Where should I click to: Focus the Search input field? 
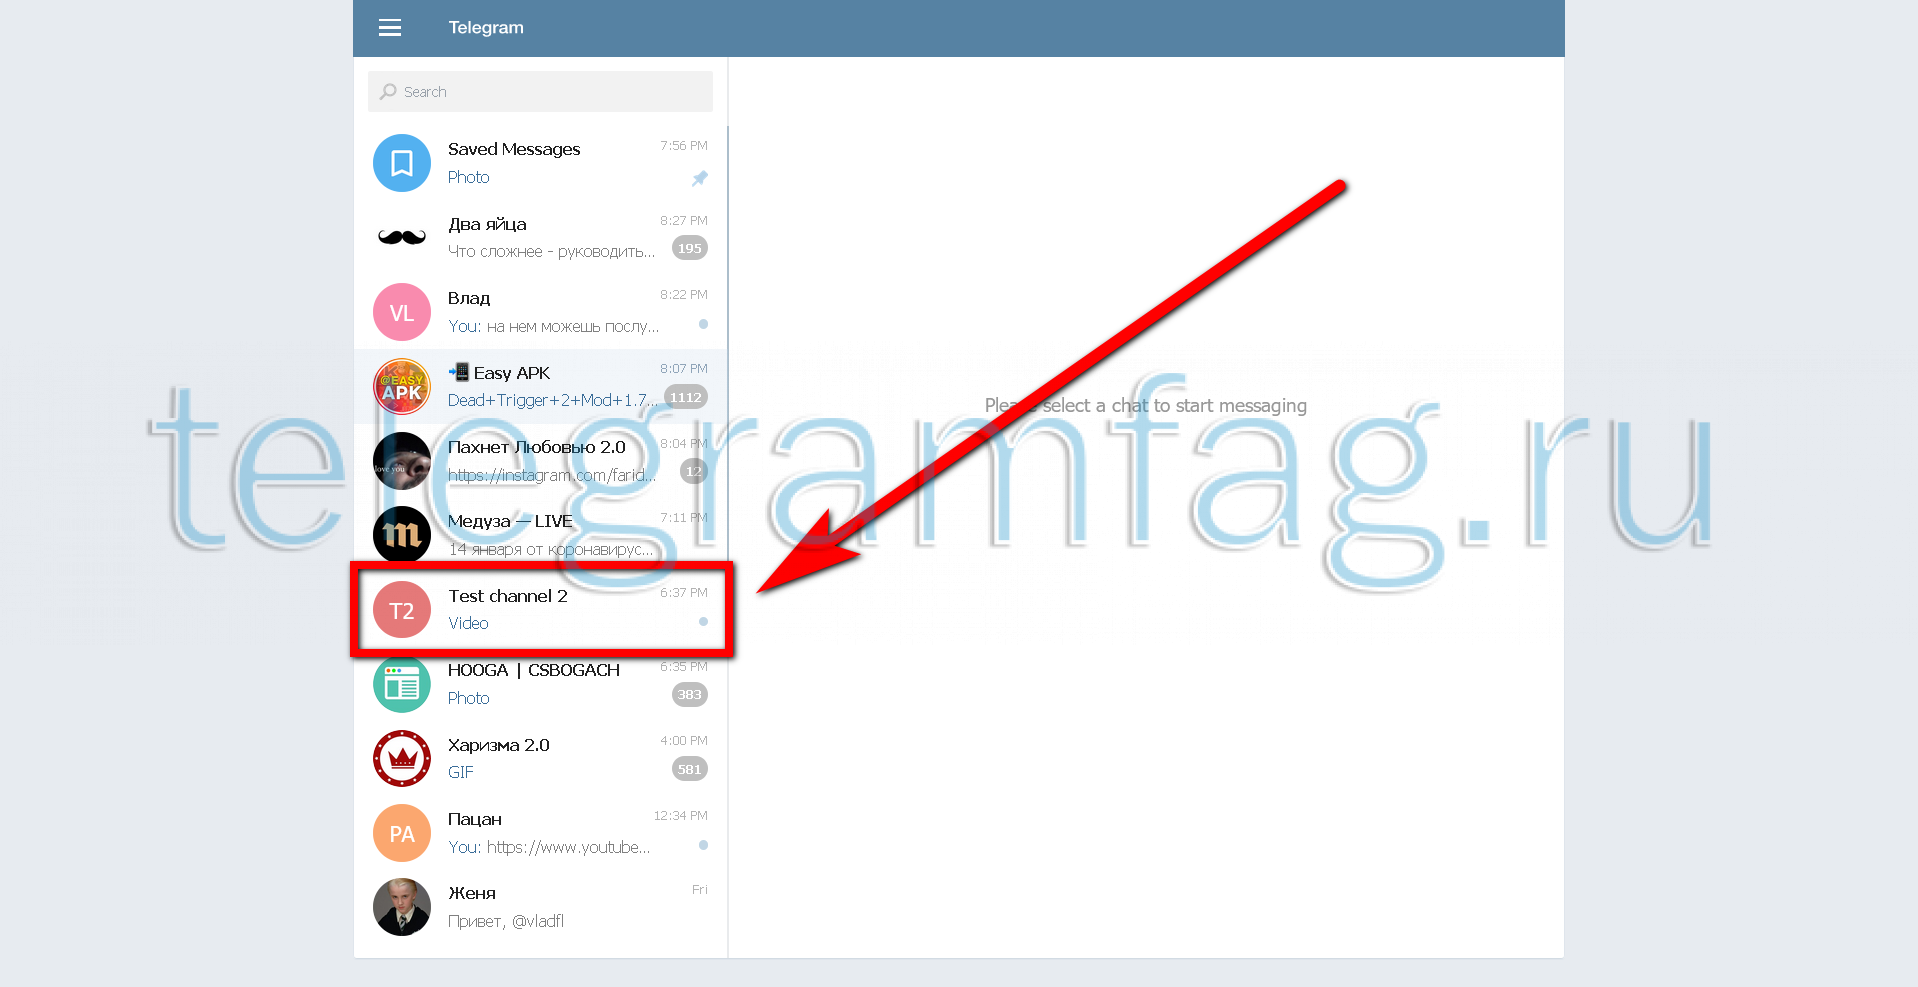(x=540, y=91)
